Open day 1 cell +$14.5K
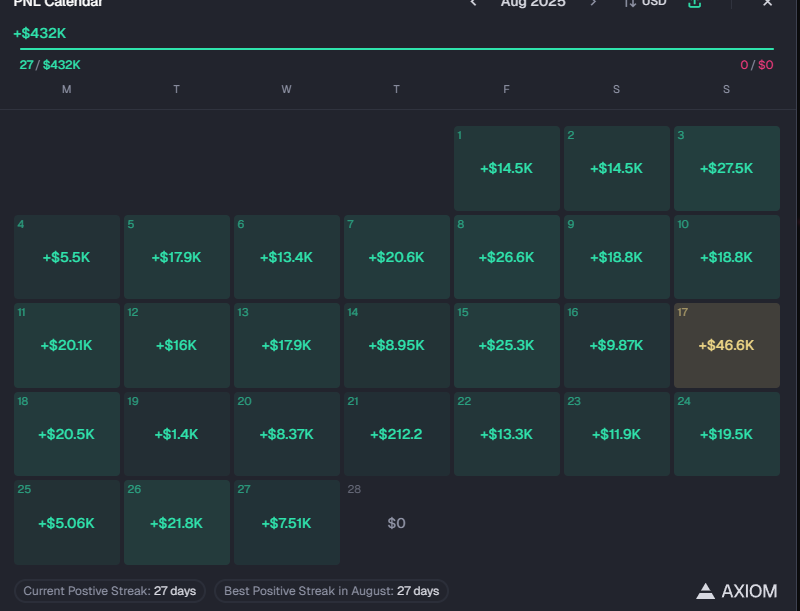This screenshot has width=800, height=611. pos(507,168)
